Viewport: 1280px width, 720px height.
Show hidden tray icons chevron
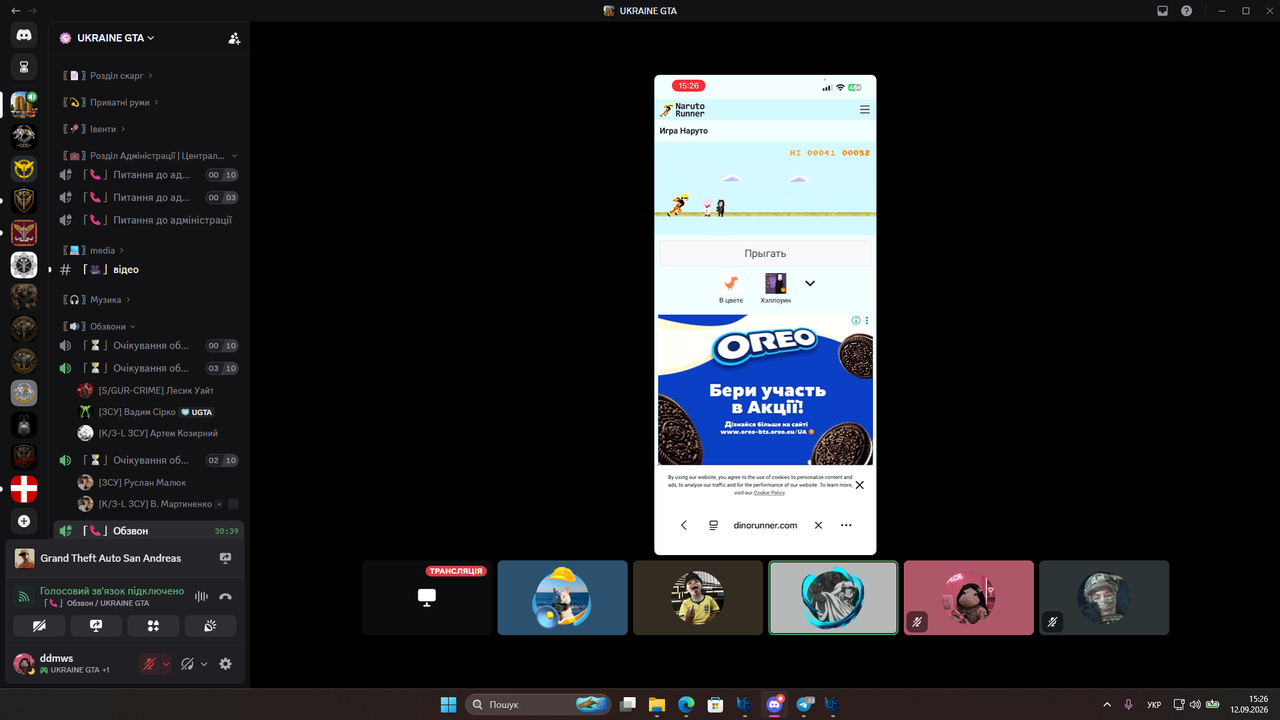click(x=1106, y=704)
